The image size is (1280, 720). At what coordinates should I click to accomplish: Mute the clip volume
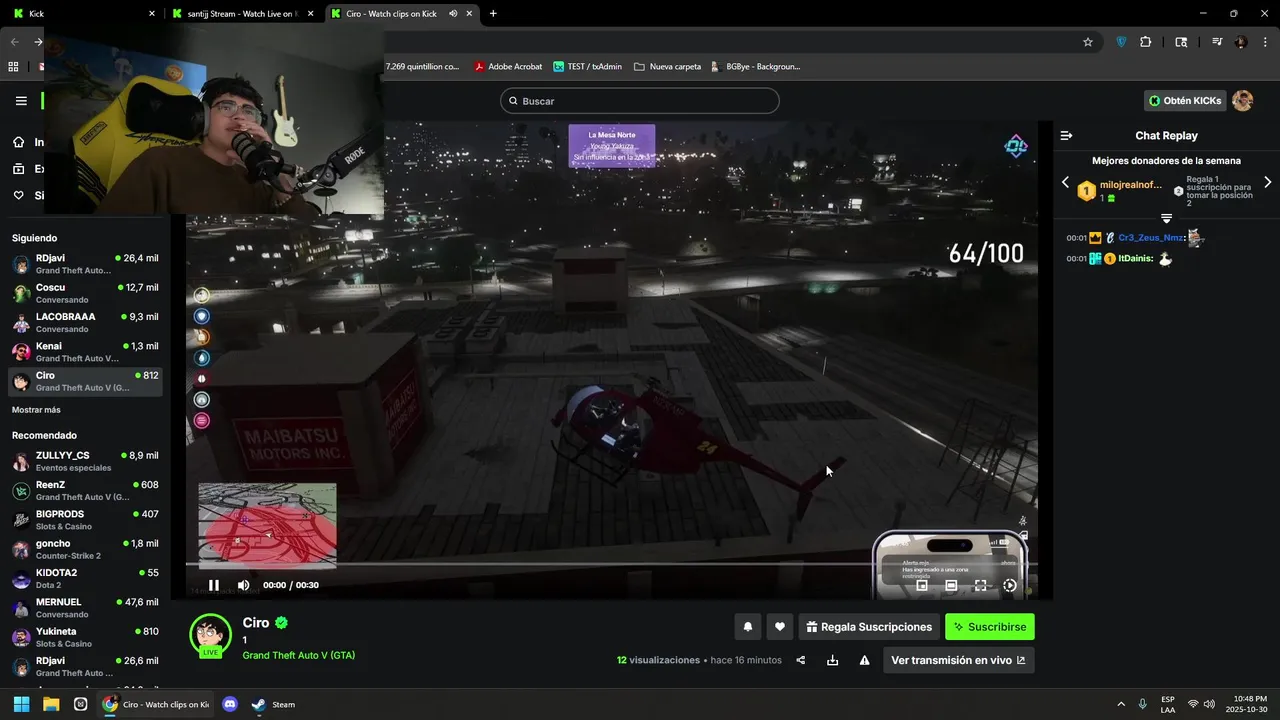[x=243, y=585]
